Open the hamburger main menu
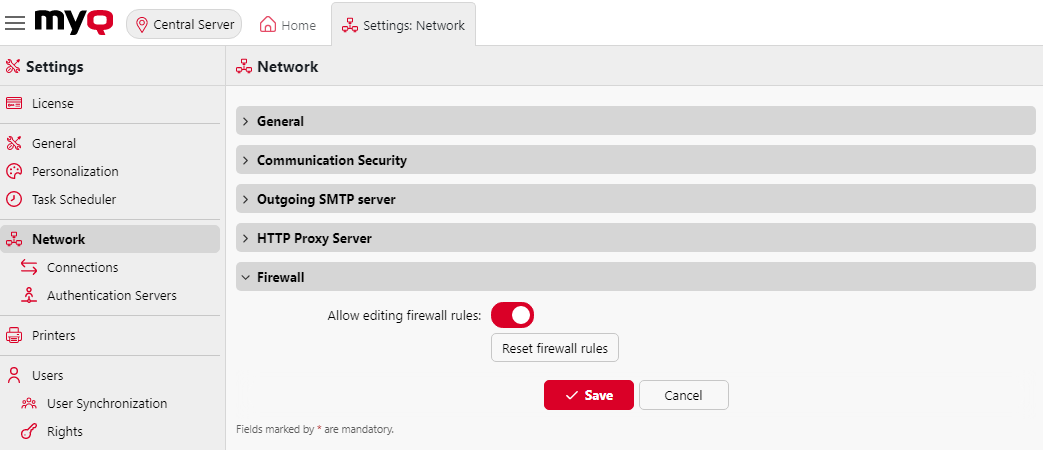This screenshot has width=1043, height=450. coord(15,24)
